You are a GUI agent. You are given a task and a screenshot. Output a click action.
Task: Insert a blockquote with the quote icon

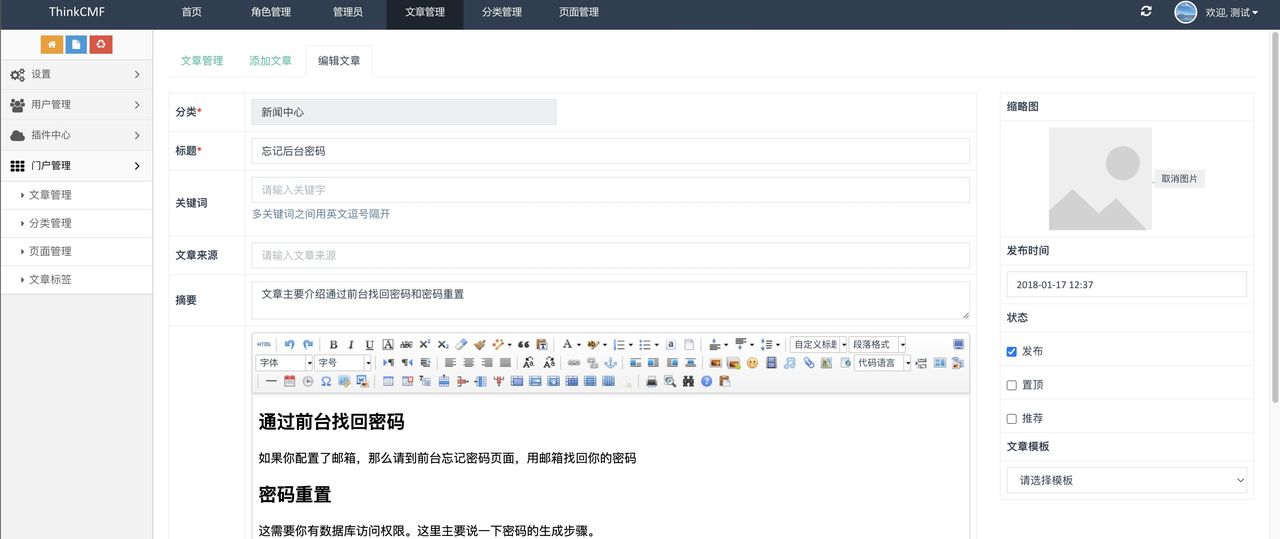pos(523,345)
